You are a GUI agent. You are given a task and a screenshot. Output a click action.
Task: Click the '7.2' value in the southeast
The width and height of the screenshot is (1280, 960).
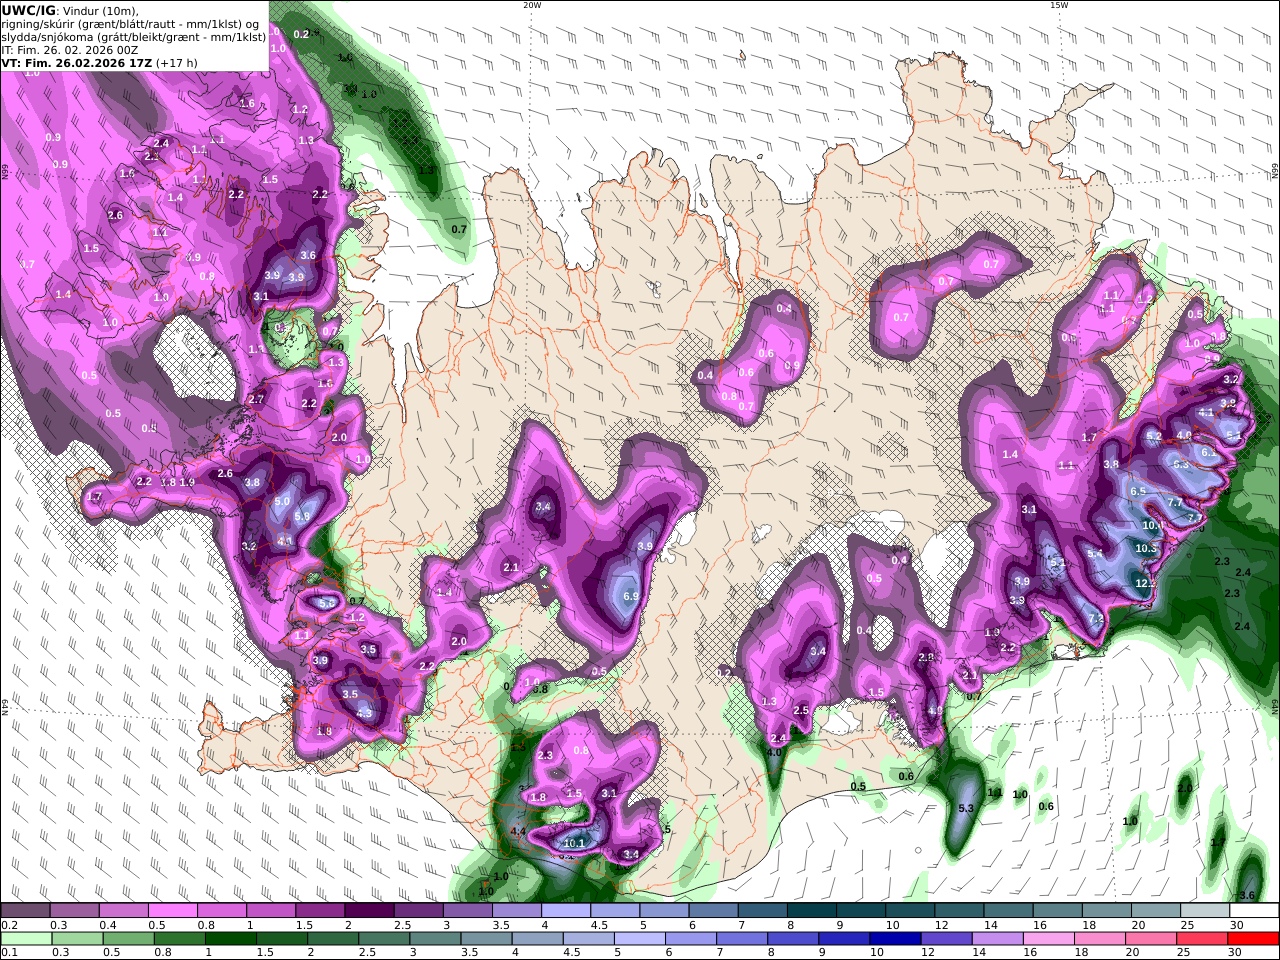(x=1096, y=618)
